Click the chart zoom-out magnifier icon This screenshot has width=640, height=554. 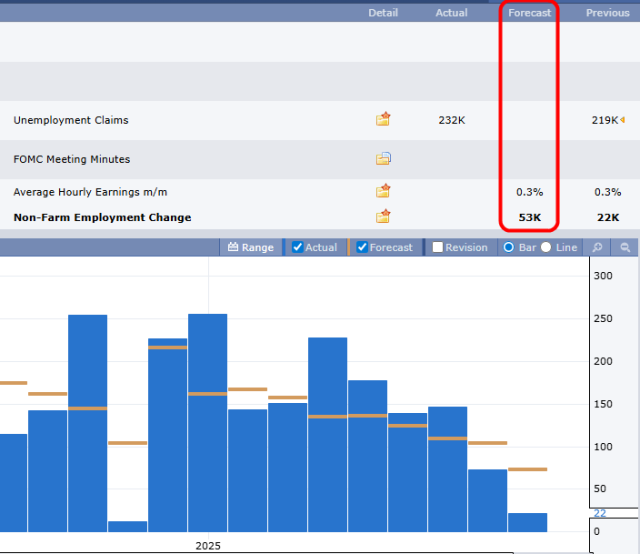625,247
